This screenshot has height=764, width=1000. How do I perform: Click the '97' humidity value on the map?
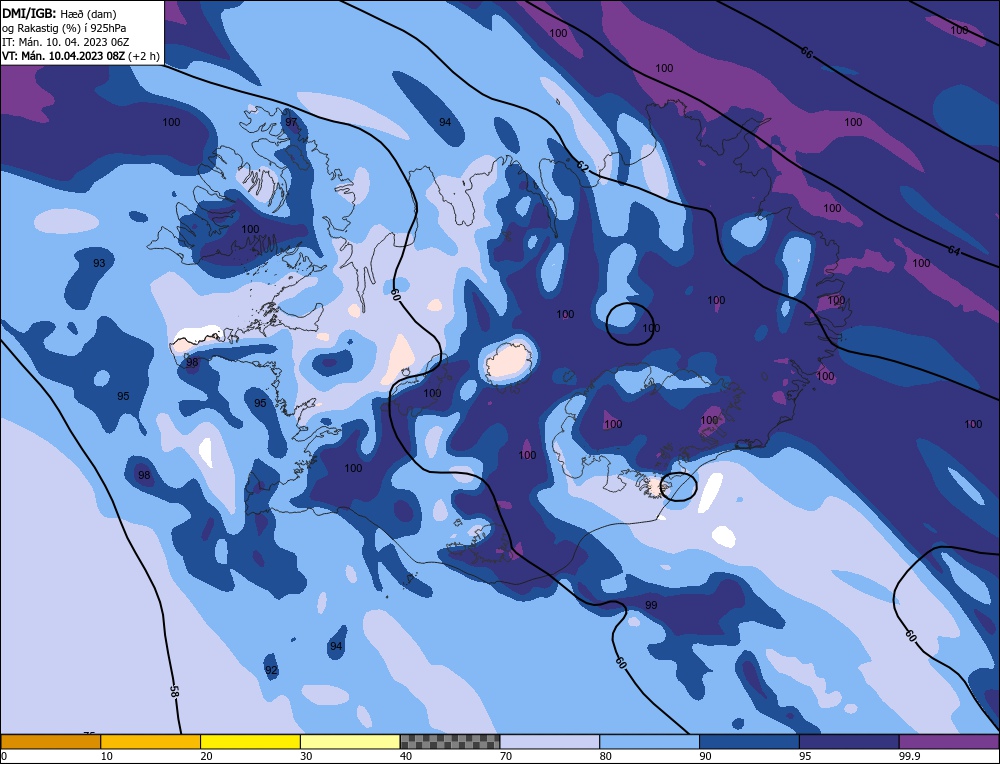click(x=291, y=122)
